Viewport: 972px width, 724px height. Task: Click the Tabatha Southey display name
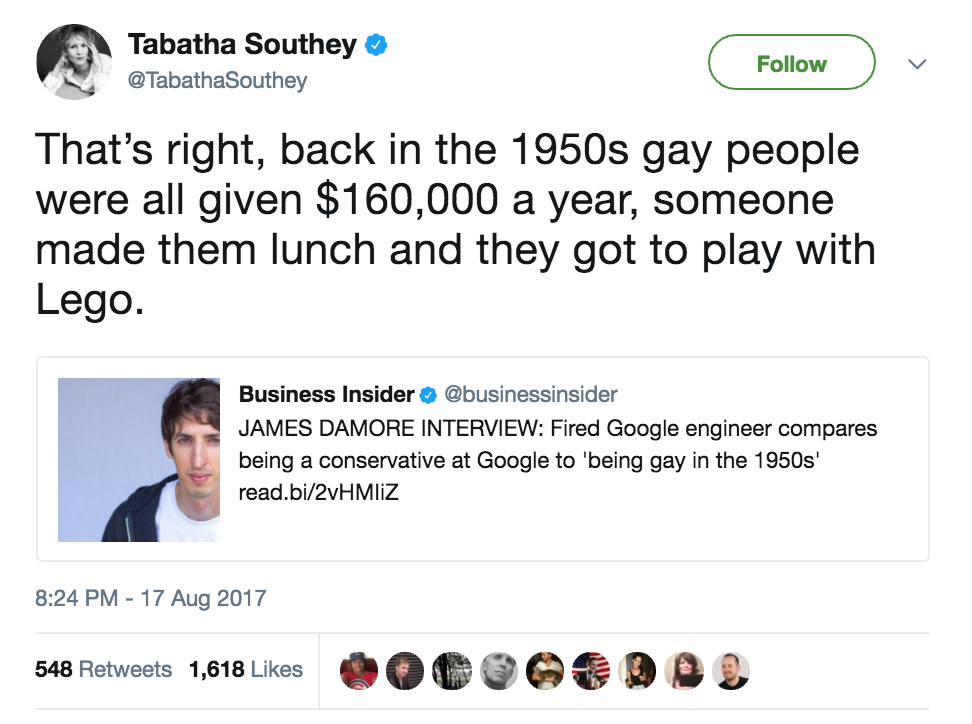click(241, 45)
